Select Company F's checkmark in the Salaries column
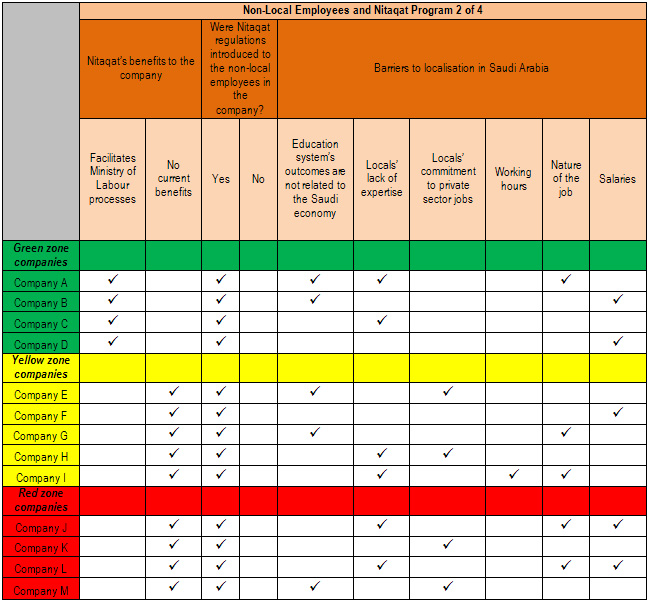The height and width of the screenshot is (603, 650). pos(618,412)
